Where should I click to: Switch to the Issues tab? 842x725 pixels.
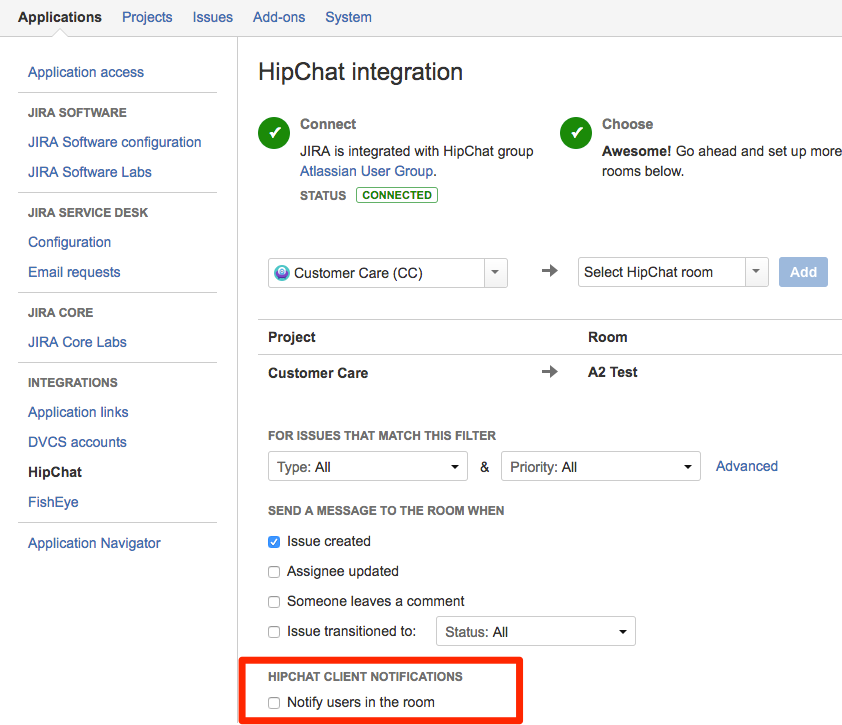[213, 17]
